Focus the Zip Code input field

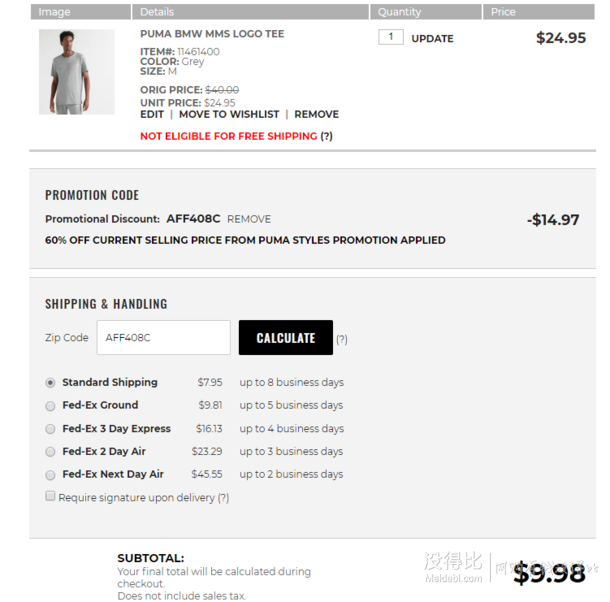164,338
